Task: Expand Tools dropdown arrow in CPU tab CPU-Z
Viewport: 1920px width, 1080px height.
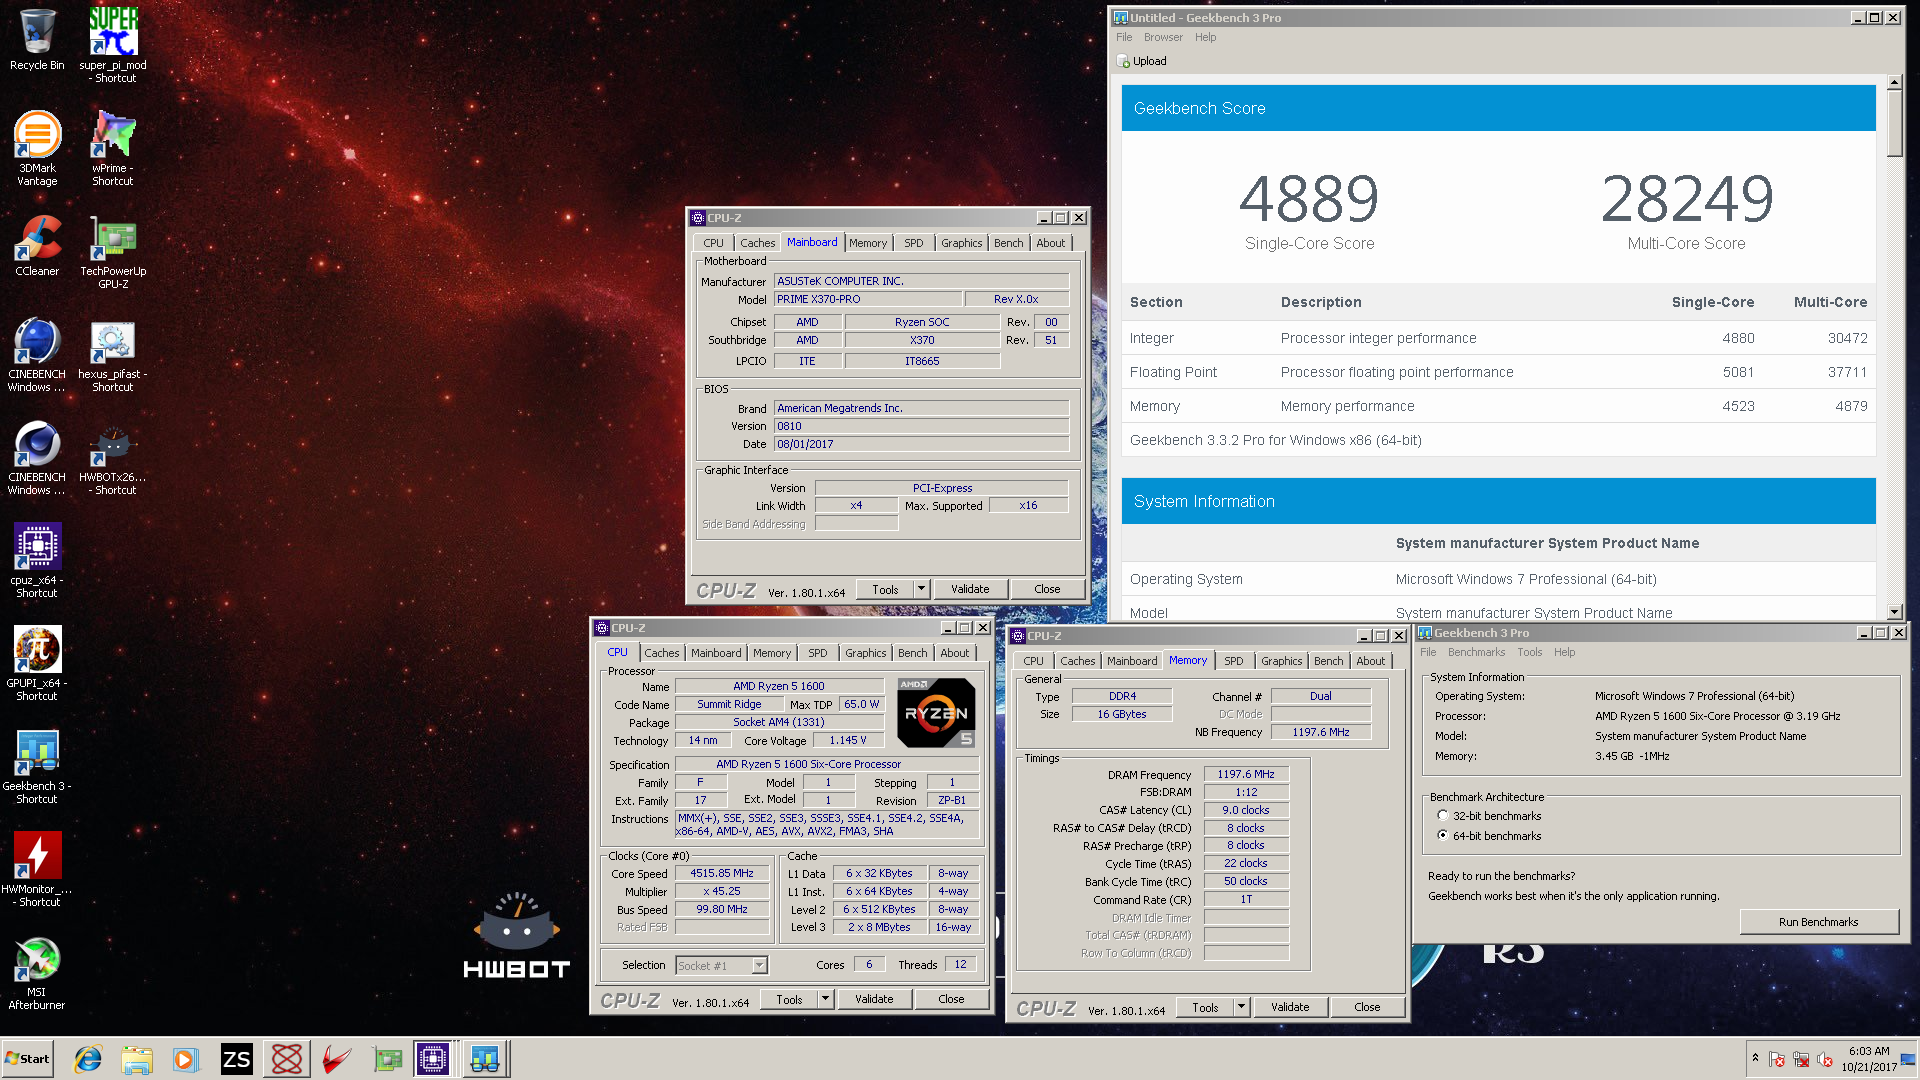Action: (x=825, y=999)
